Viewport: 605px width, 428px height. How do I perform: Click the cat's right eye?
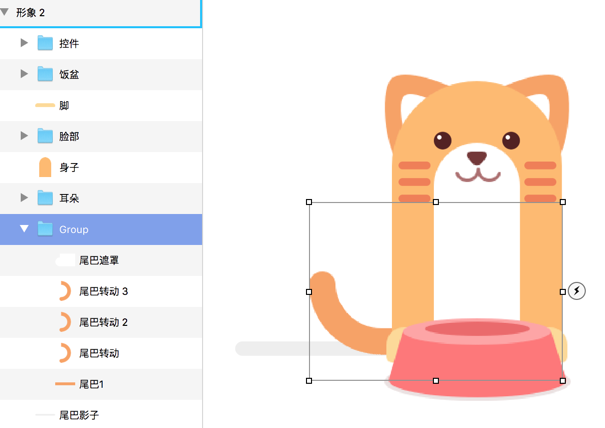(511, 140)
